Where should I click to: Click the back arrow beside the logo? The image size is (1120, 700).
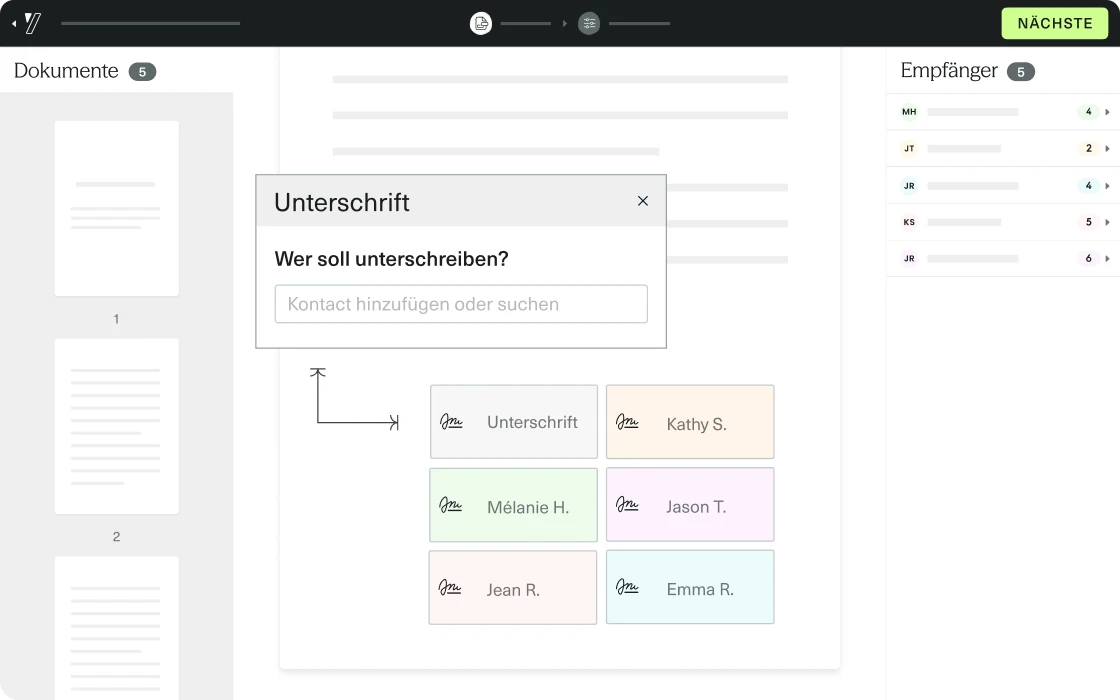tap(14, 23)
